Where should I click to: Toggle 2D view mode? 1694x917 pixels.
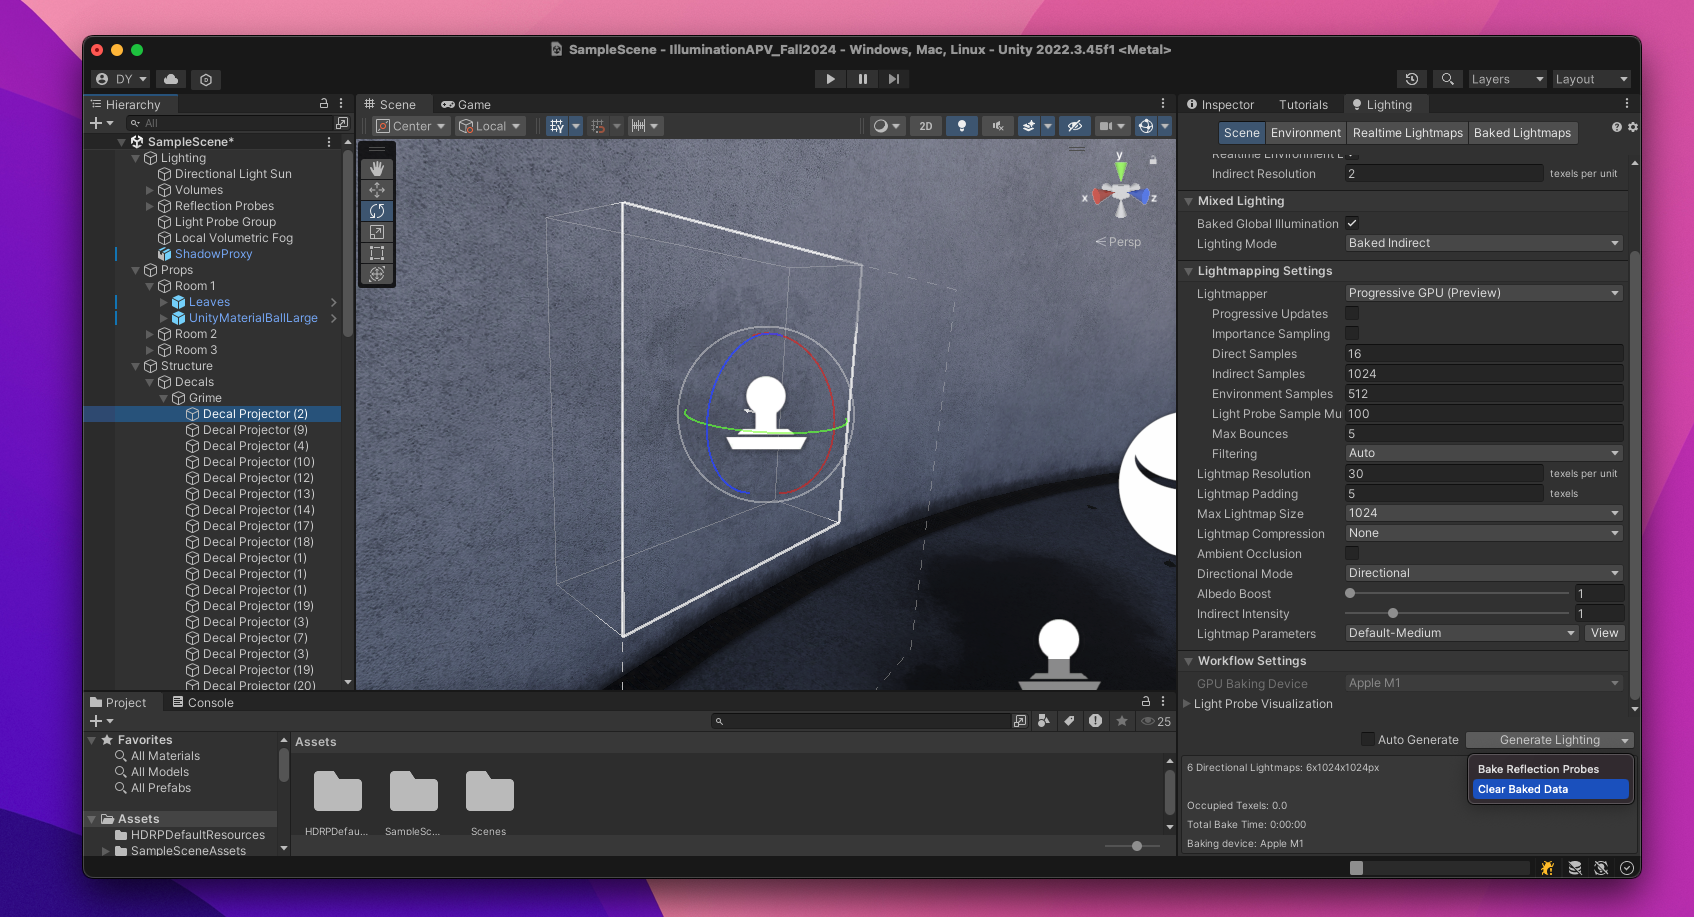(x=926, y=126)
